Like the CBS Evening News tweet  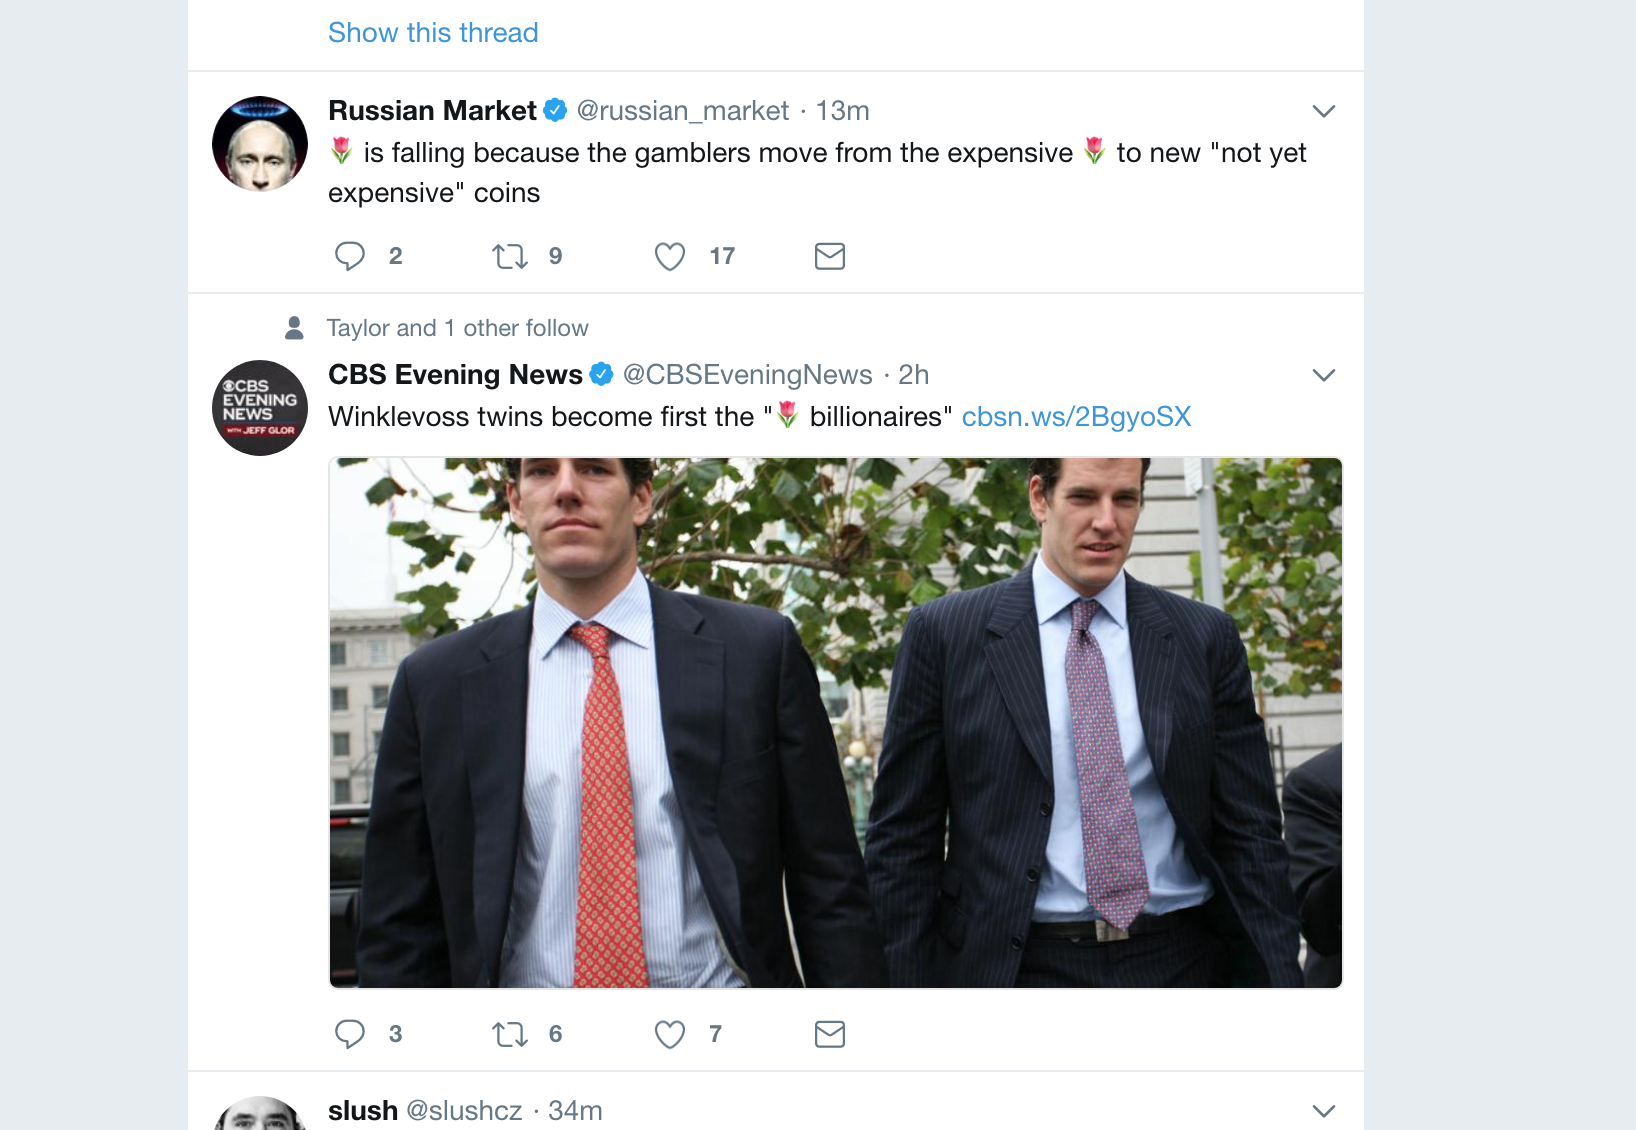[670, 1034]
